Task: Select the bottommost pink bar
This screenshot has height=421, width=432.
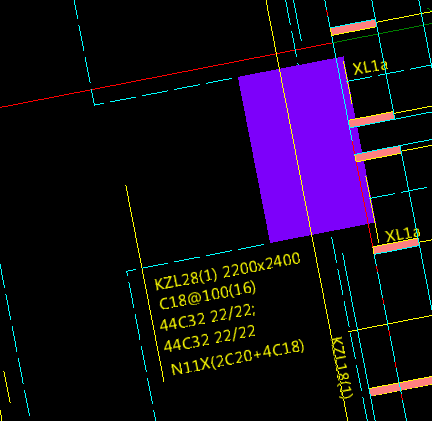Action: coord(401,386)
